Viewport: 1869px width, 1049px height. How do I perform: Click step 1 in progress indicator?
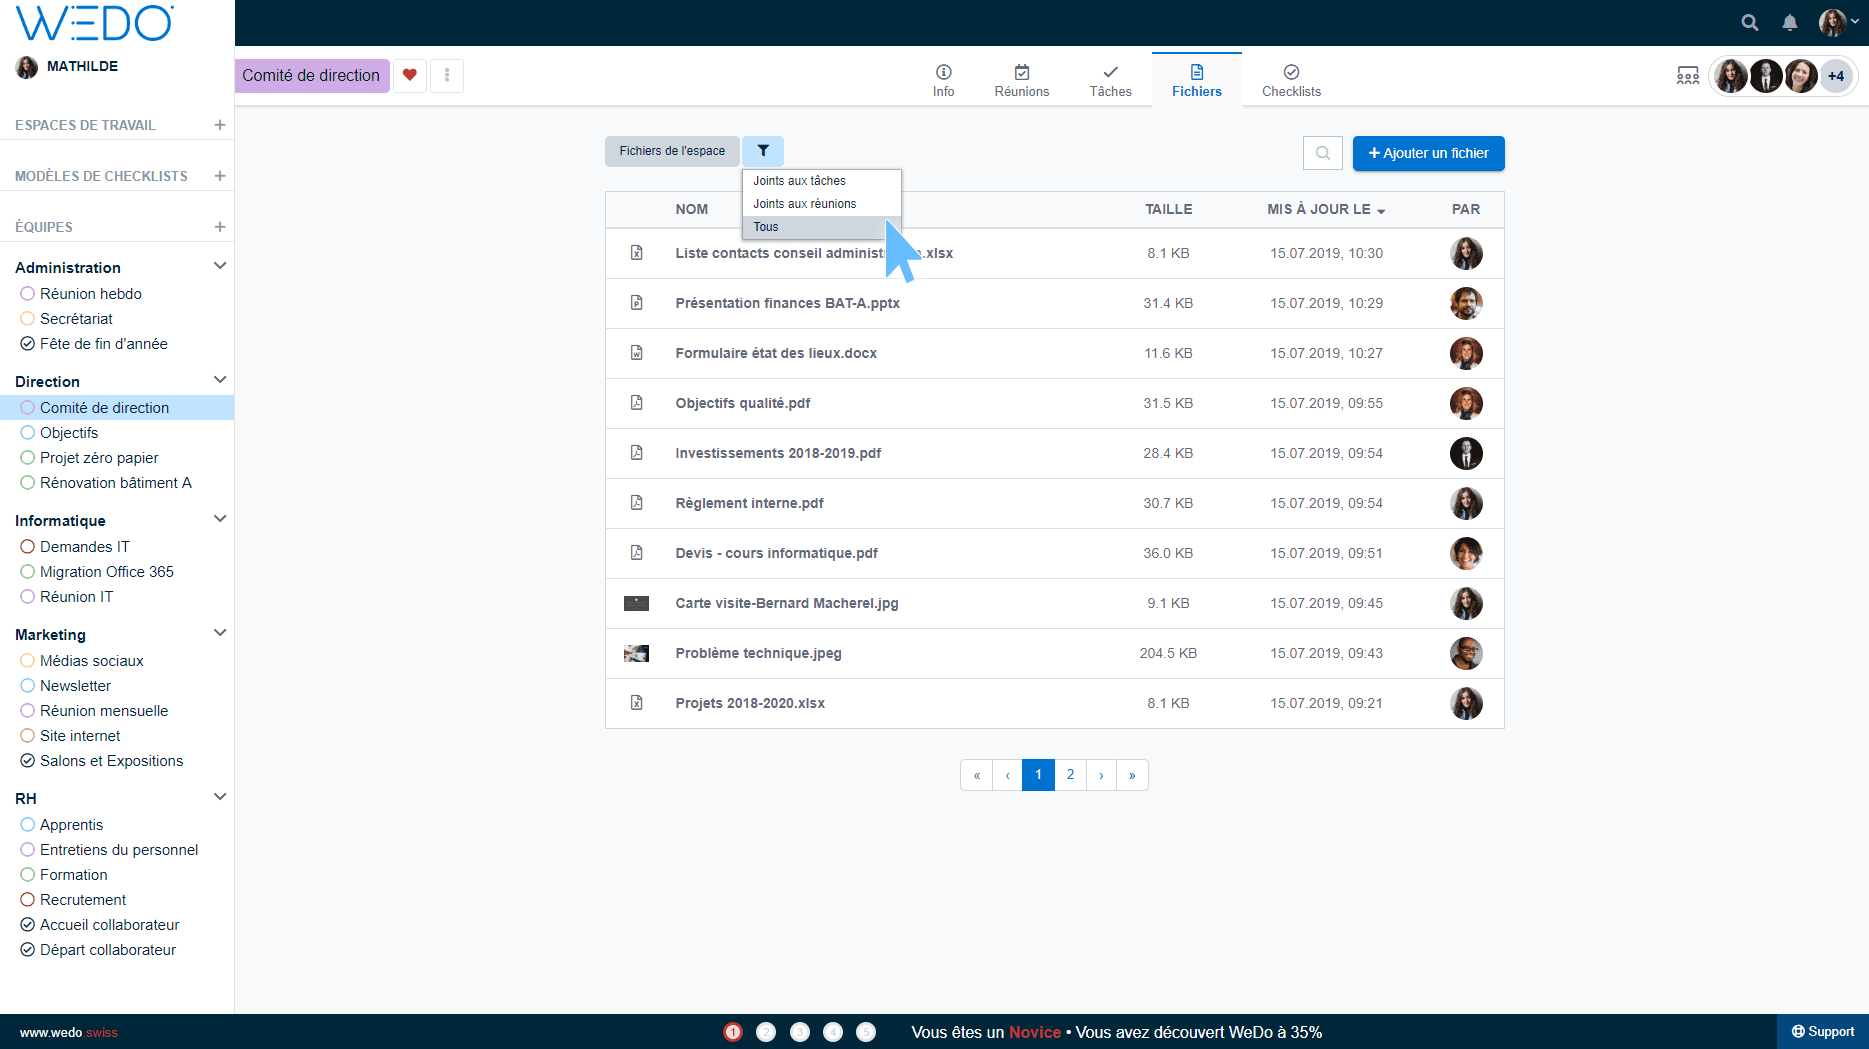pos(733,1032)
